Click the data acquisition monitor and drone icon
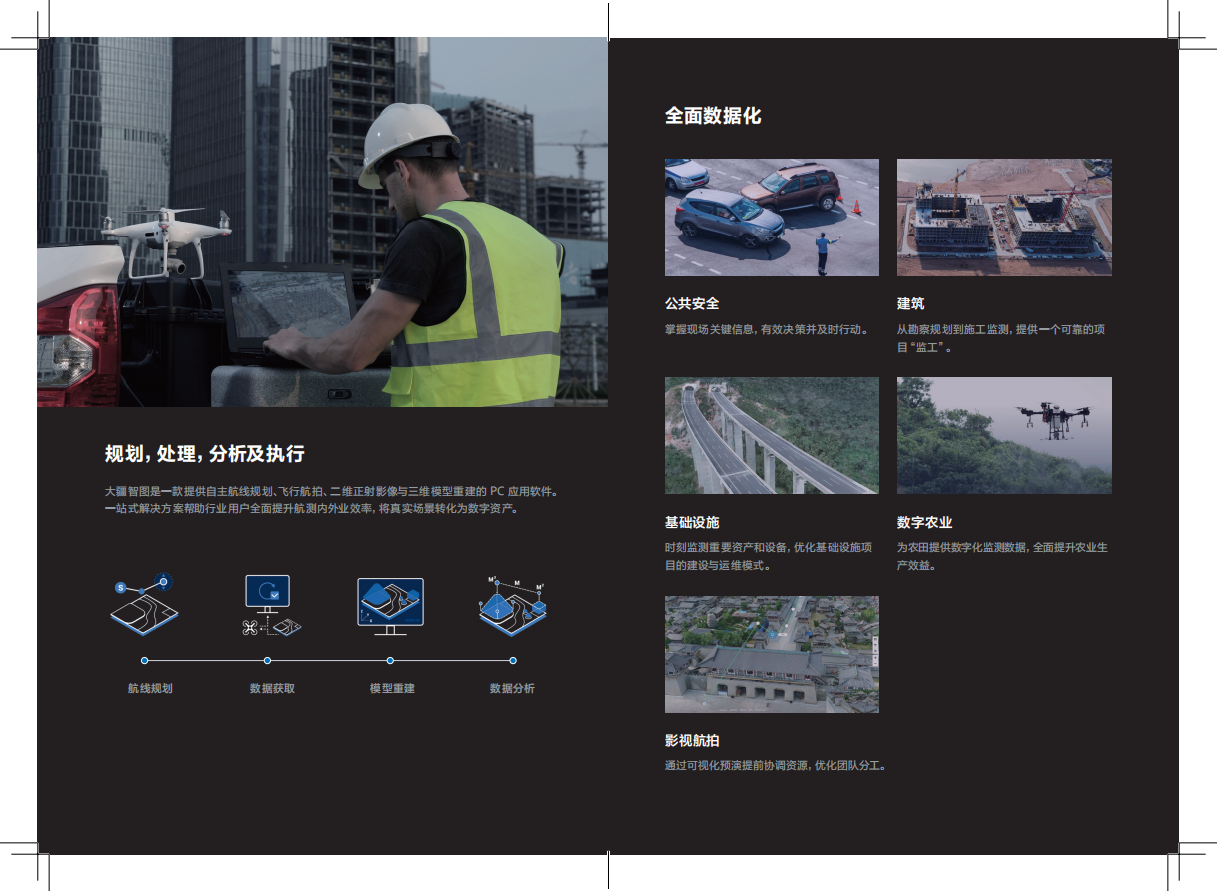 coord(270,605)
